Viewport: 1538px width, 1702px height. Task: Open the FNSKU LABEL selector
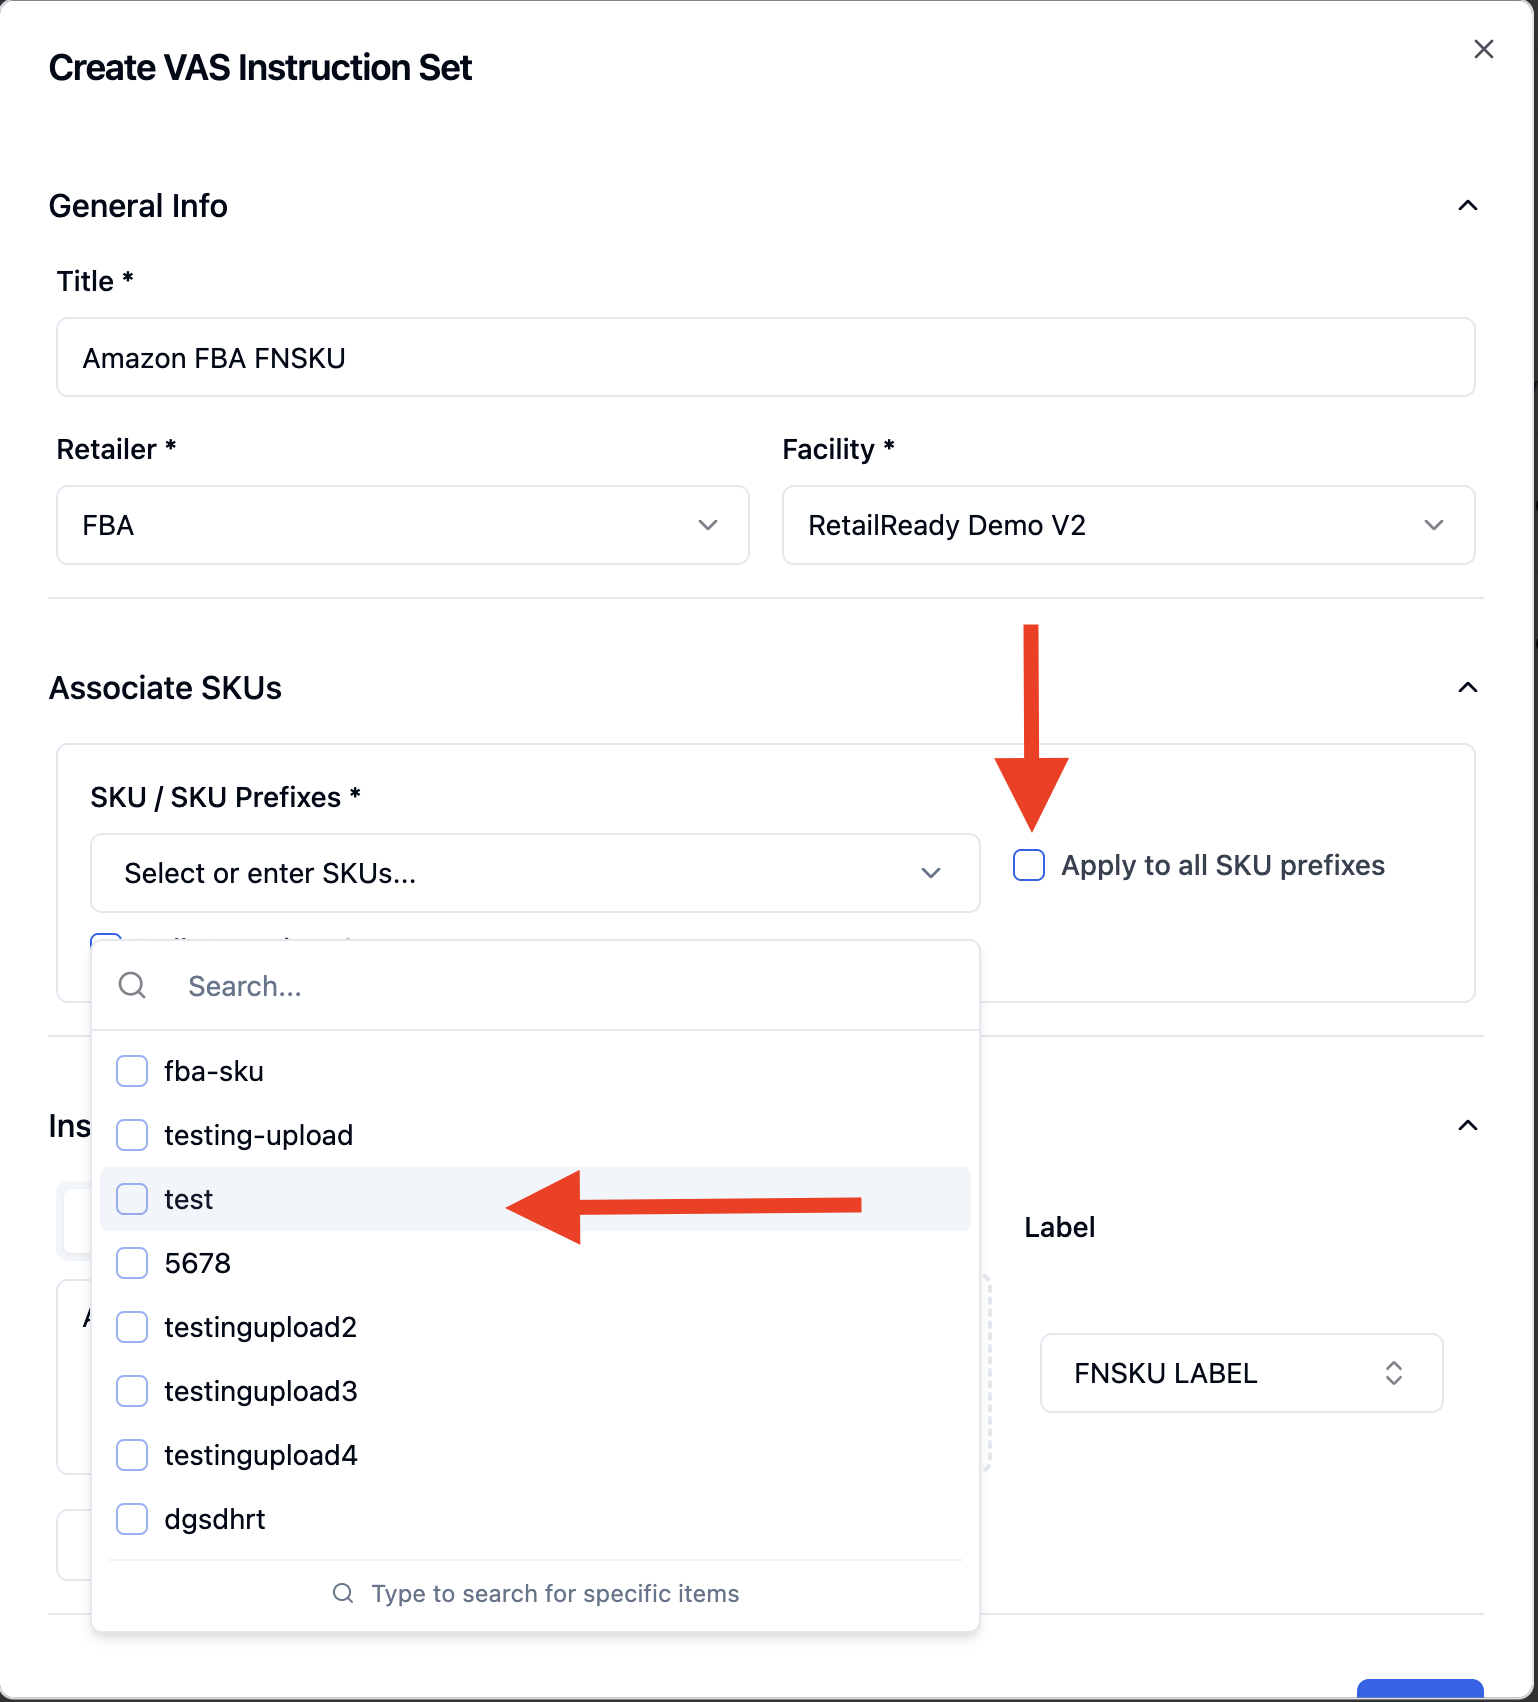1241,1373
